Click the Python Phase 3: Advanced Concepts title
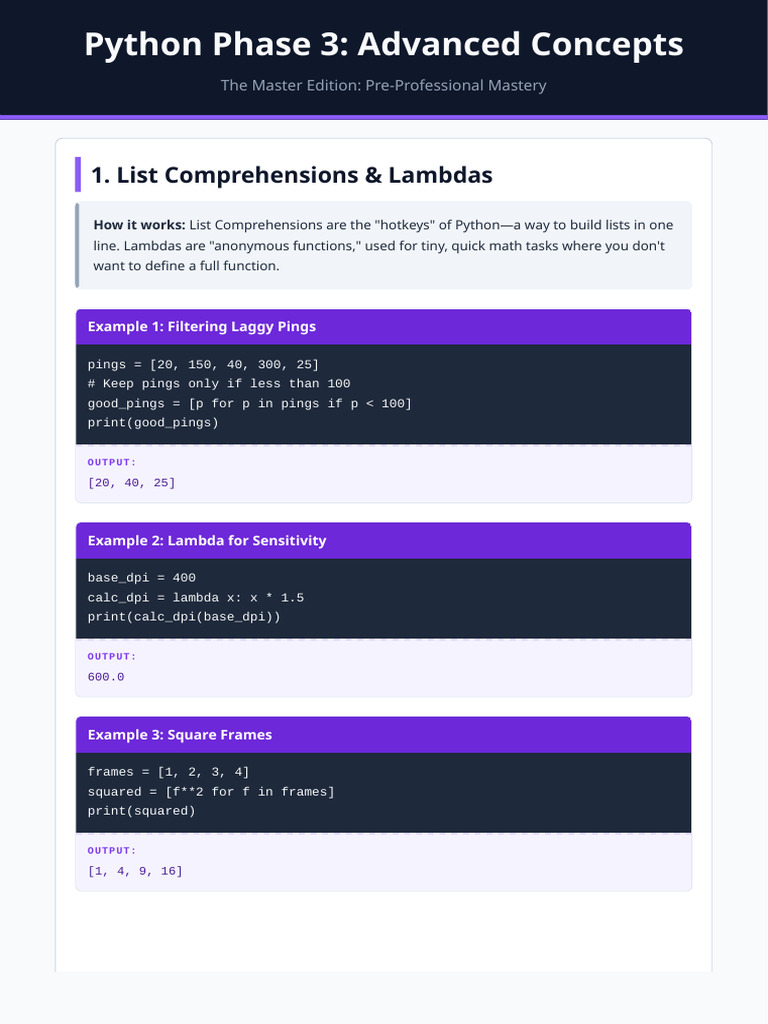768x1024 pixels. [384, 44]
